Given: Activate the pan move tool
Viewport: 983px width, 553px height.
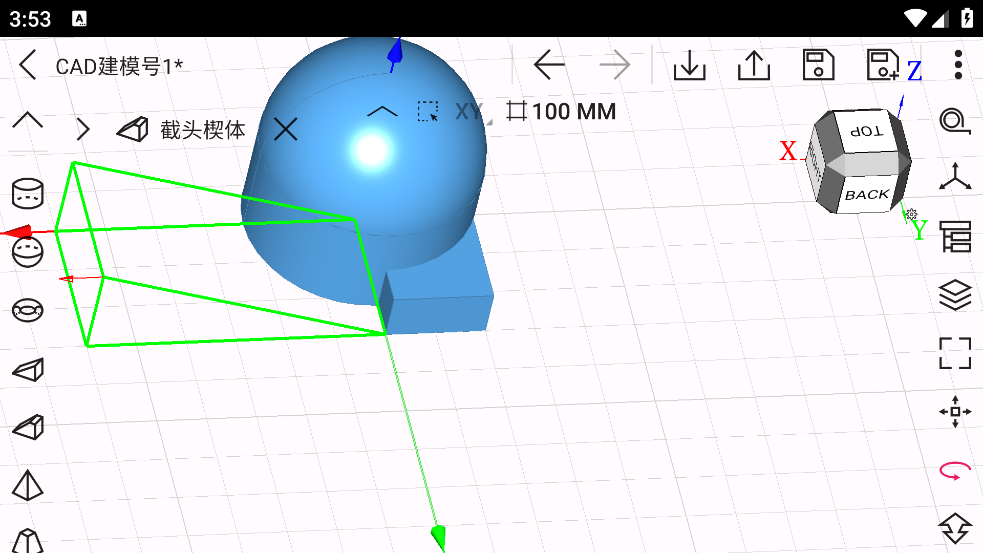Looking at the screenshot, I should (x=955, y=411).
